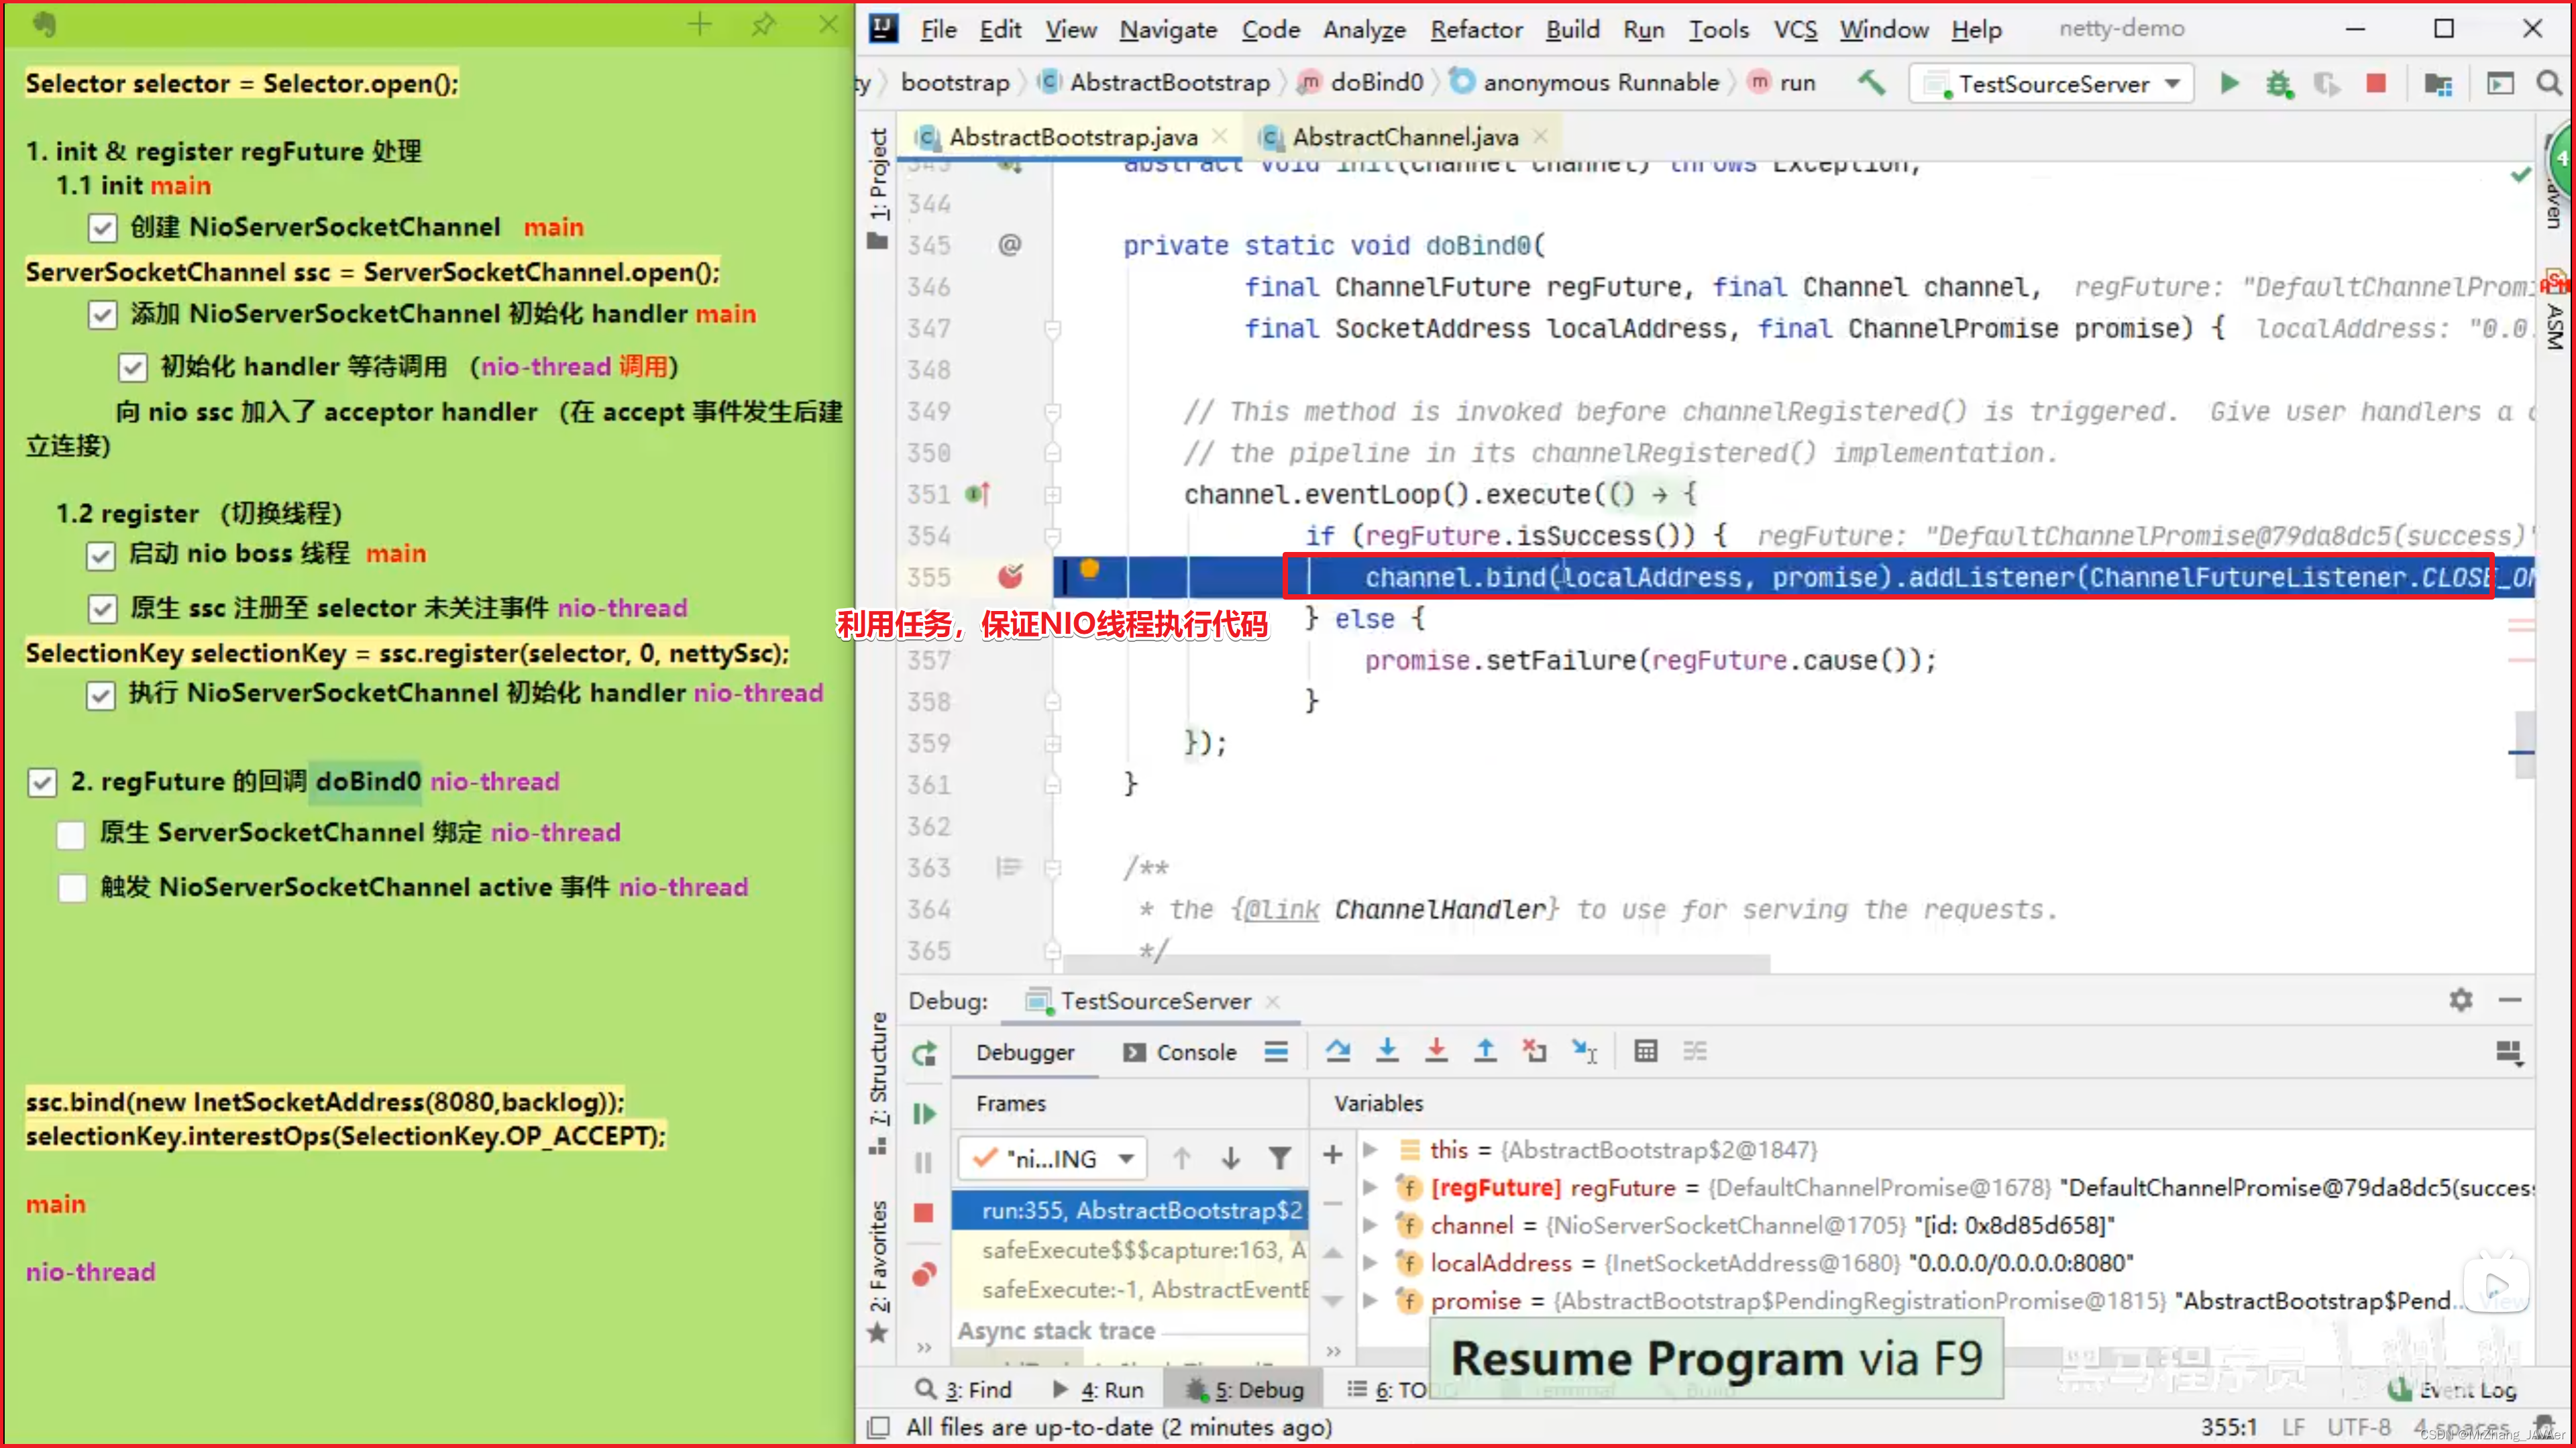Open the Refactor menu
This screenshot has height=1448, width=2576.
pos(1476,29)
